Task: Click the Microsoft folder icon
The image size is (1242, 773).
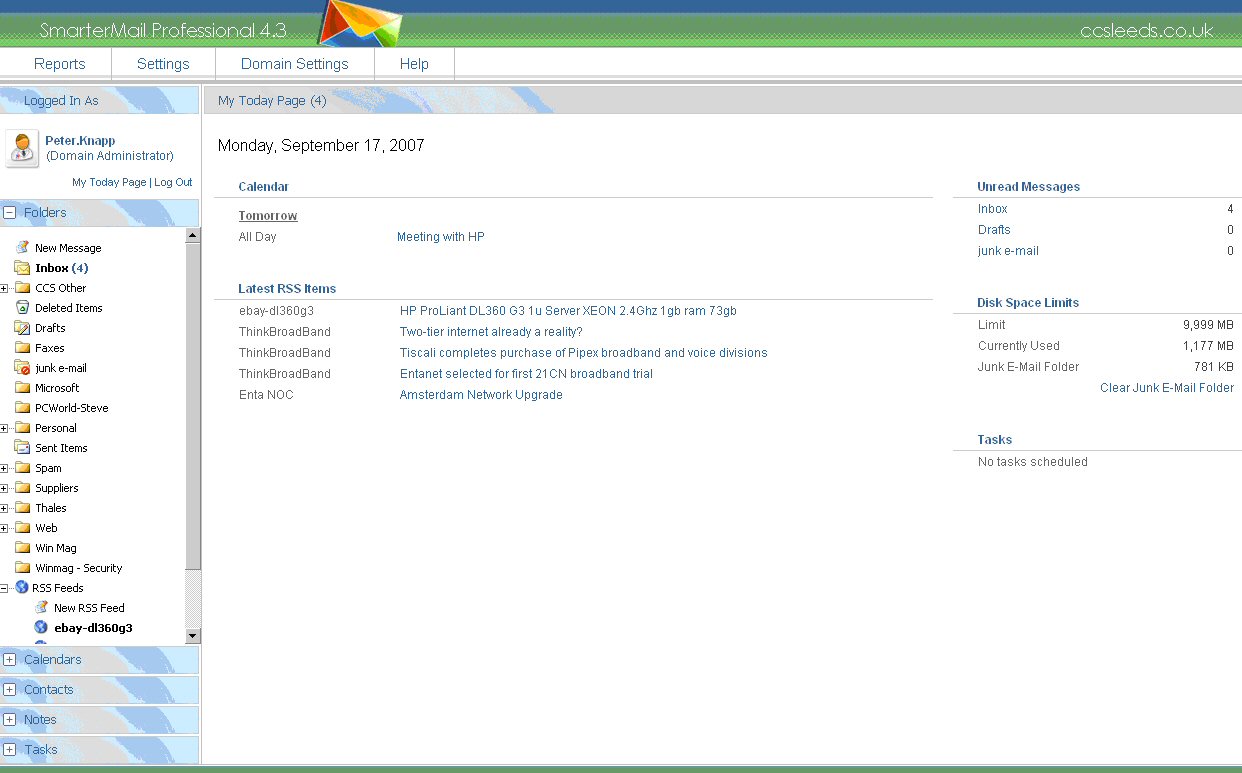Action: (x=22, y=387)
